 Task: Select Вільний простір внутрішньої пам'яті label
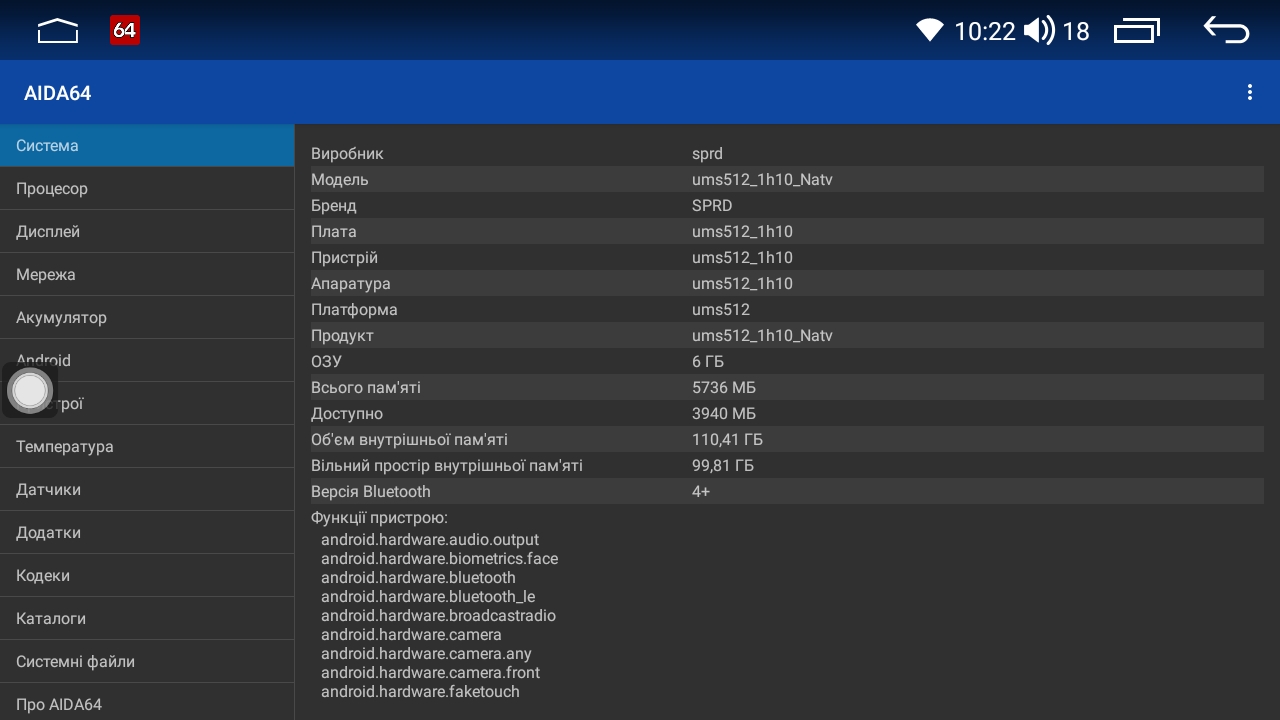click(447, 466)
